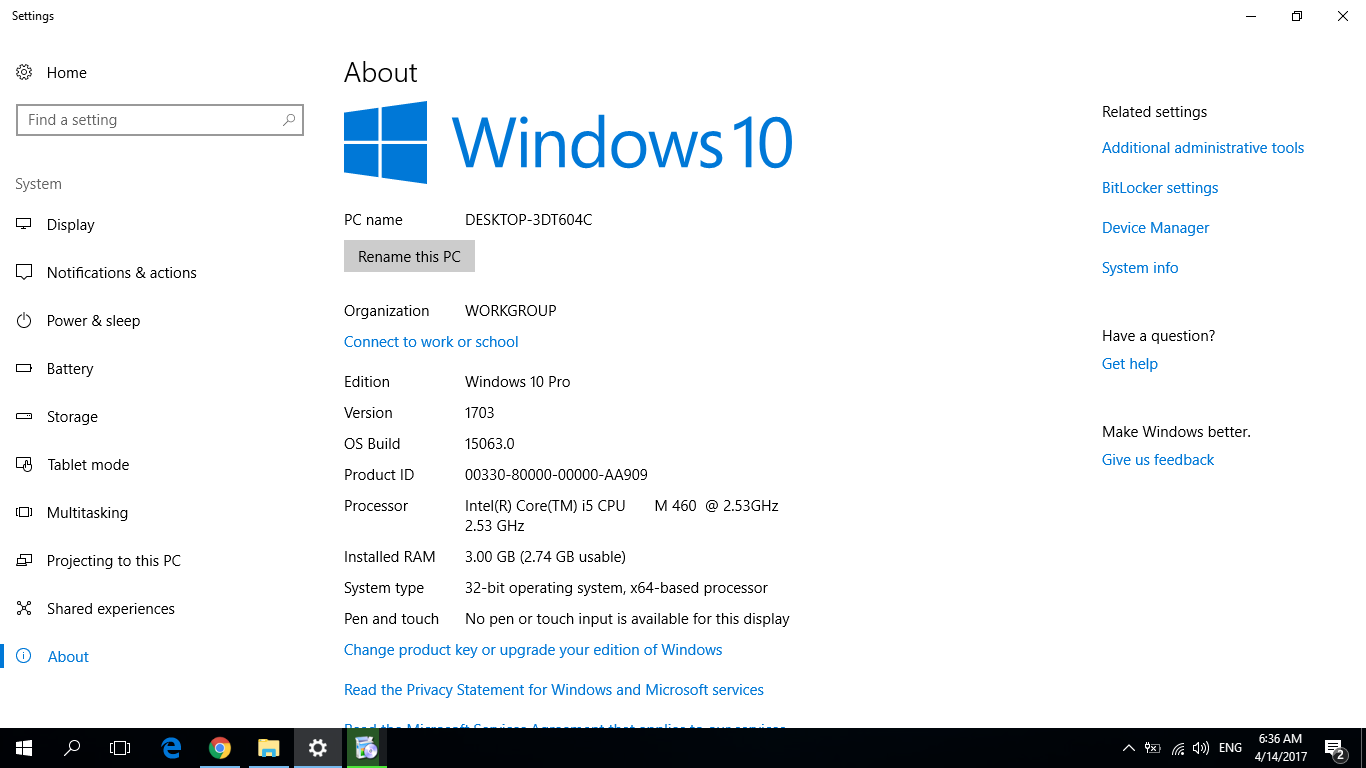Open Action Center notifications icon
The image size is (1366, 768).
point(1335,748)
